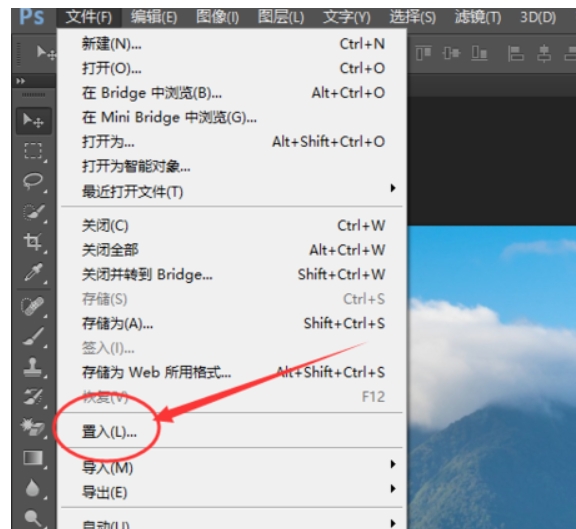This screenshot has height=529, width=576.
Task: Select the Quick Selection tool
Action: [34, 212]
